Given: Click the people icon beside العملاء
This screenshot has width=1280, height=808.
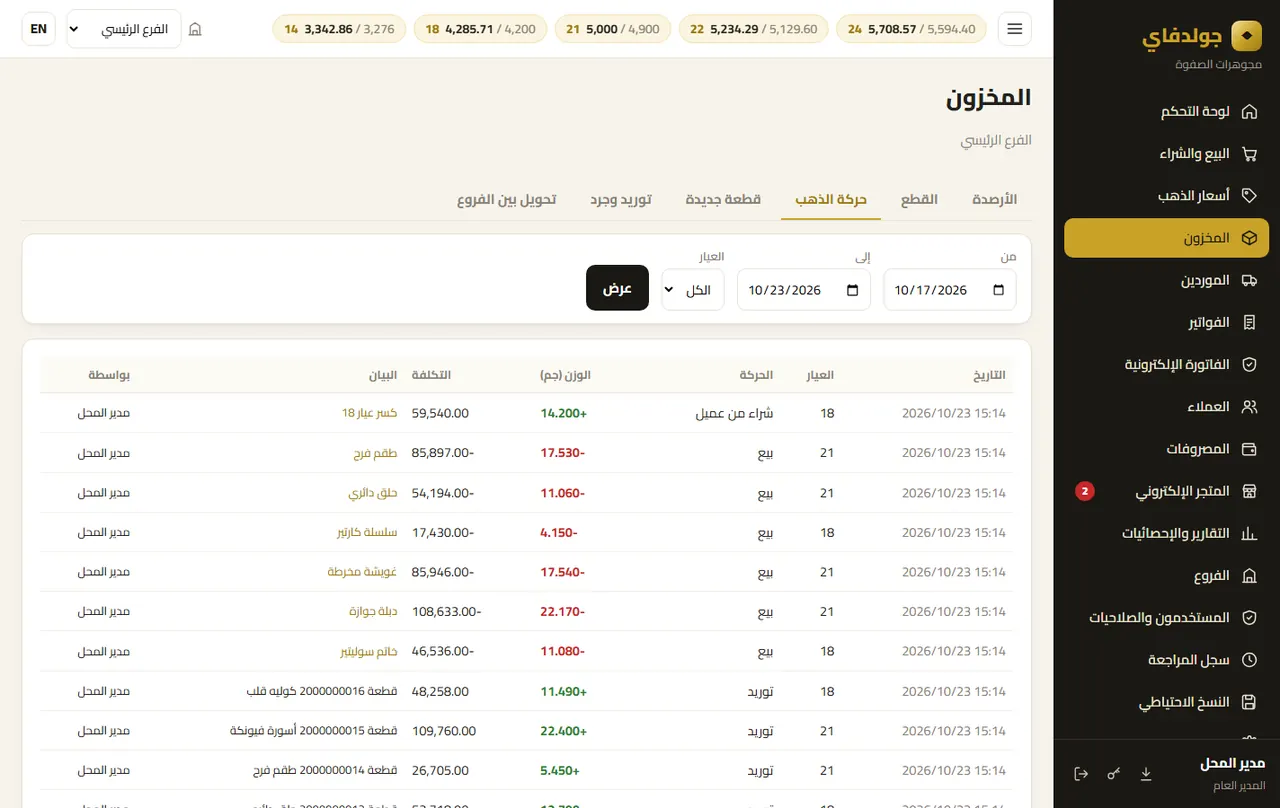Looking at the screenshot, I should (x=1248, y=407).
